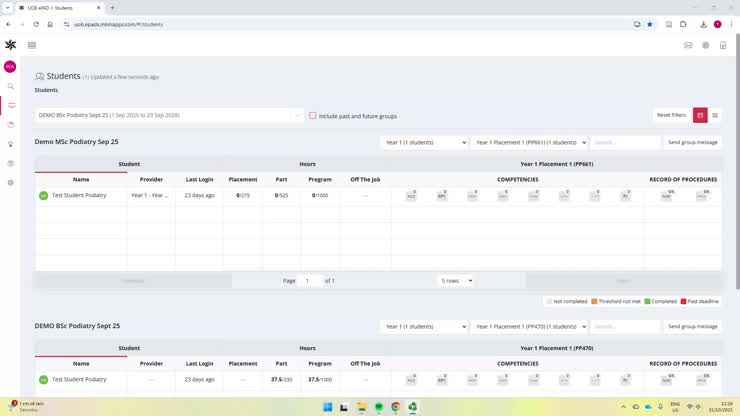Click the Next page button
The width and height of the screenshot is (740, 416).
click(623, 281)
